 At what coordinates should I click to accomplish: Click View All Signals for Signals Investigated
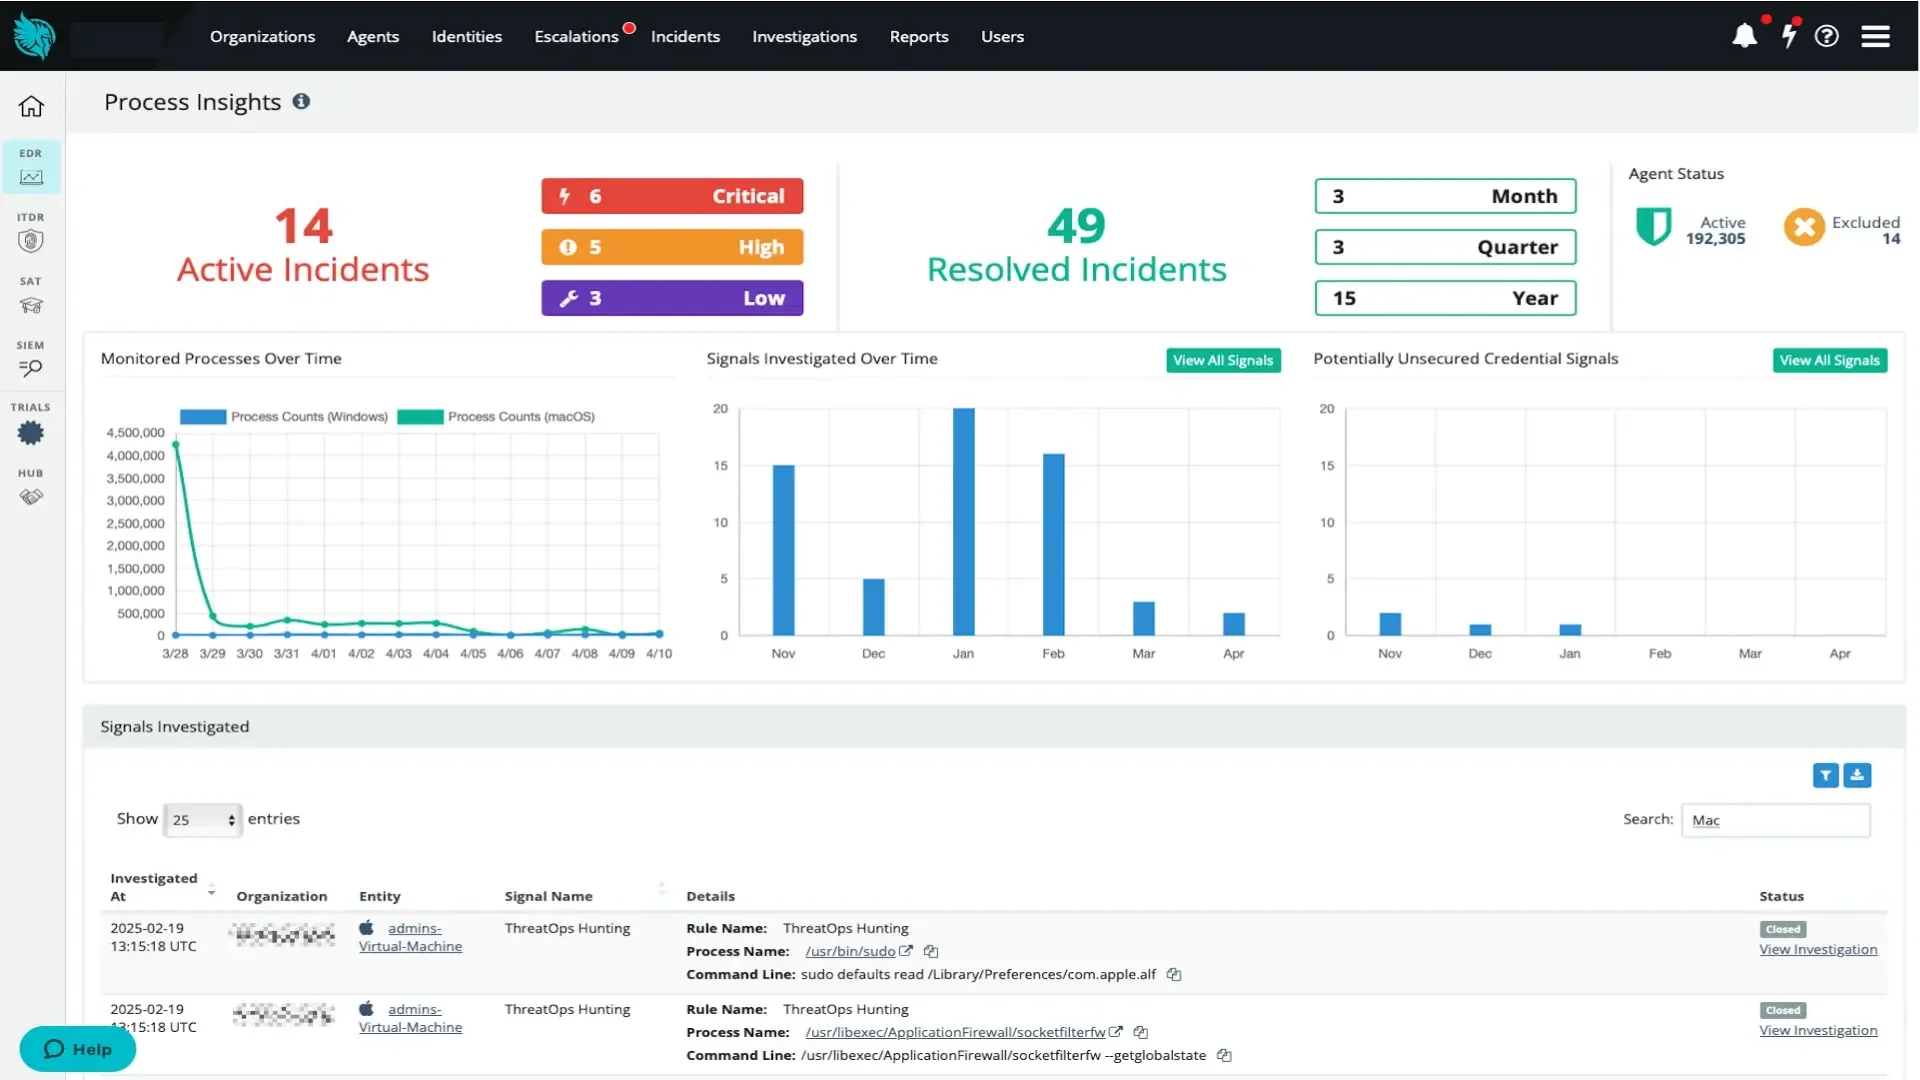point(1223,360)
